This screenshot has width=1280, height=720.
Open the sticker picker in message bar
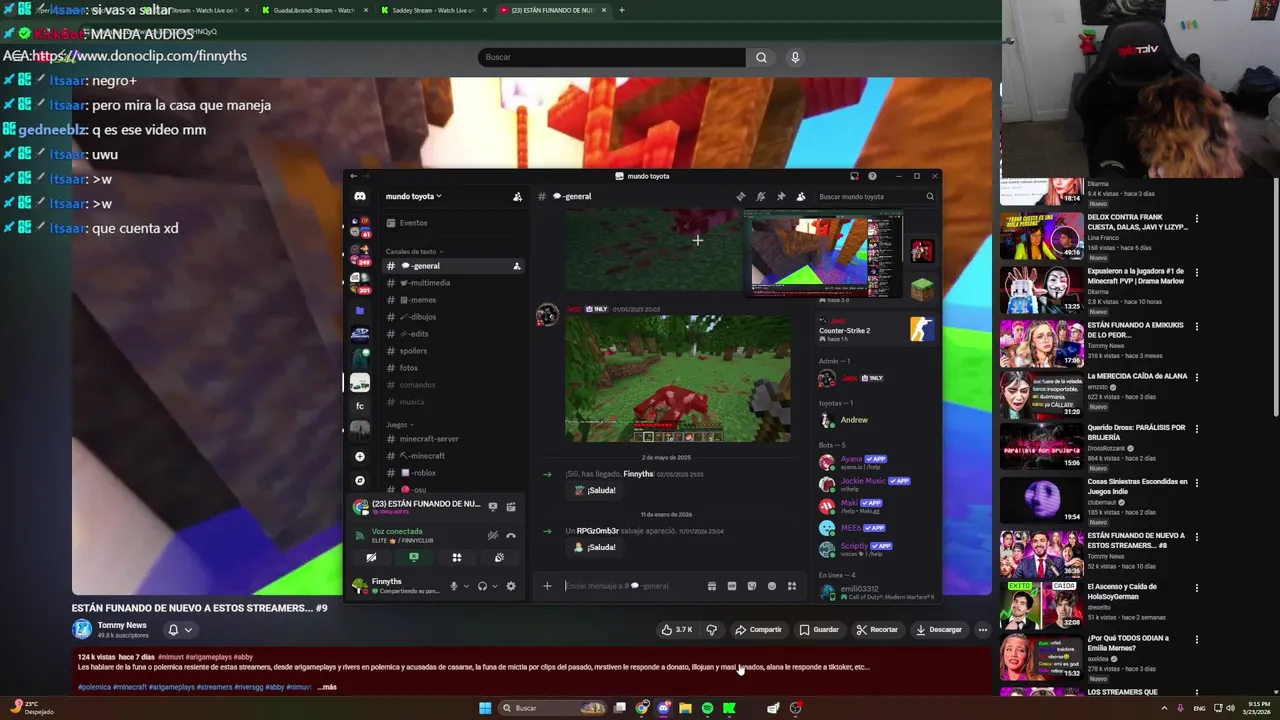tap(752, 586)
